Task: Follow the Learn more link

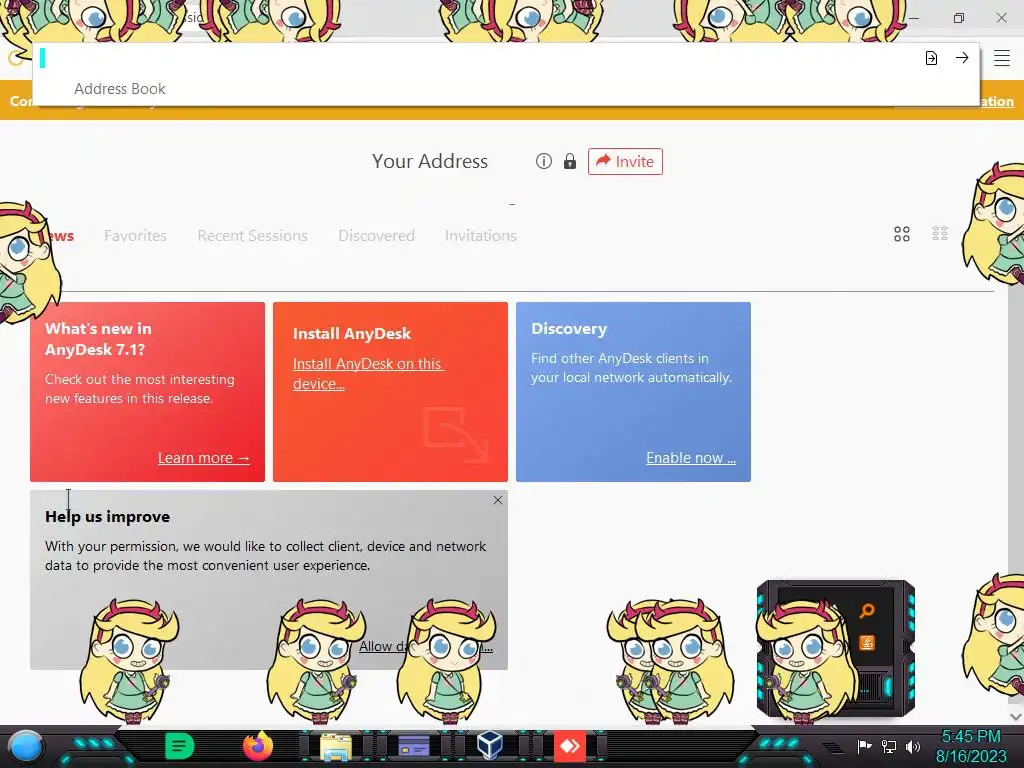Action: [x=204, y=458]
